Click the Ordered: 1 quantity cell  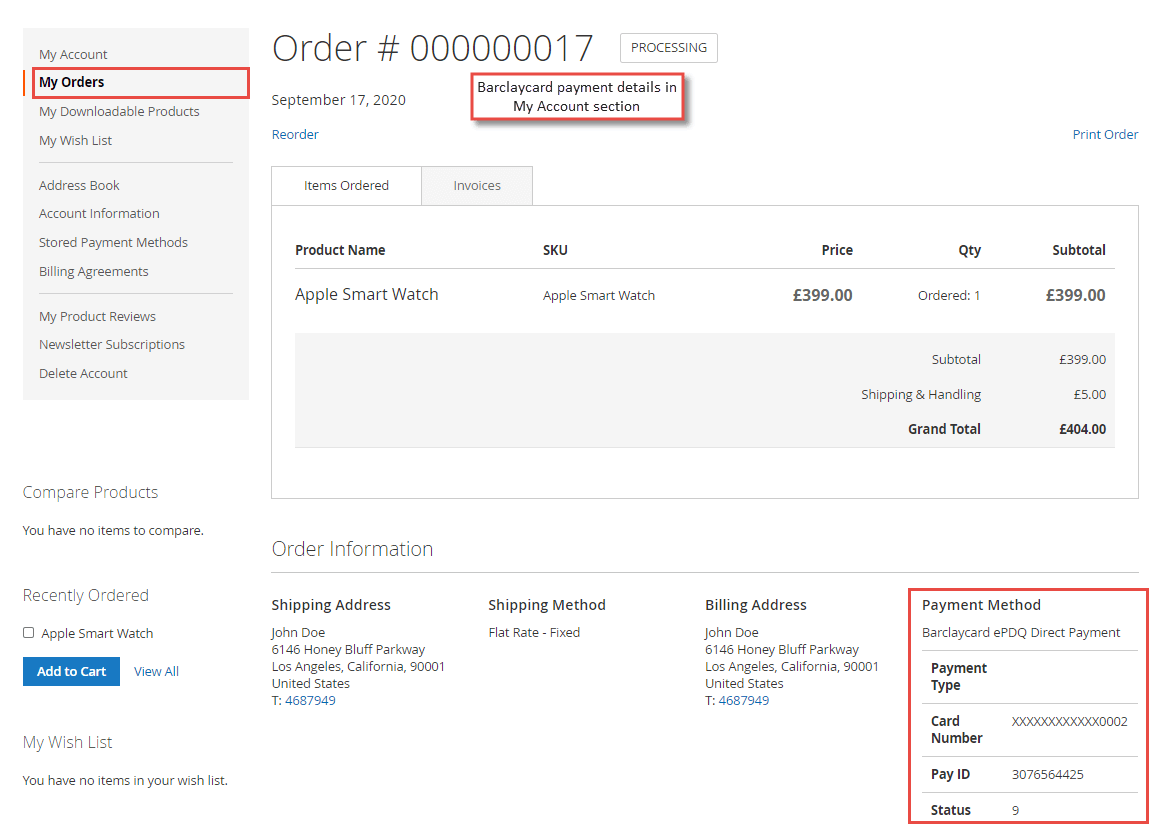pyautogui.click(x=949, y=295)
